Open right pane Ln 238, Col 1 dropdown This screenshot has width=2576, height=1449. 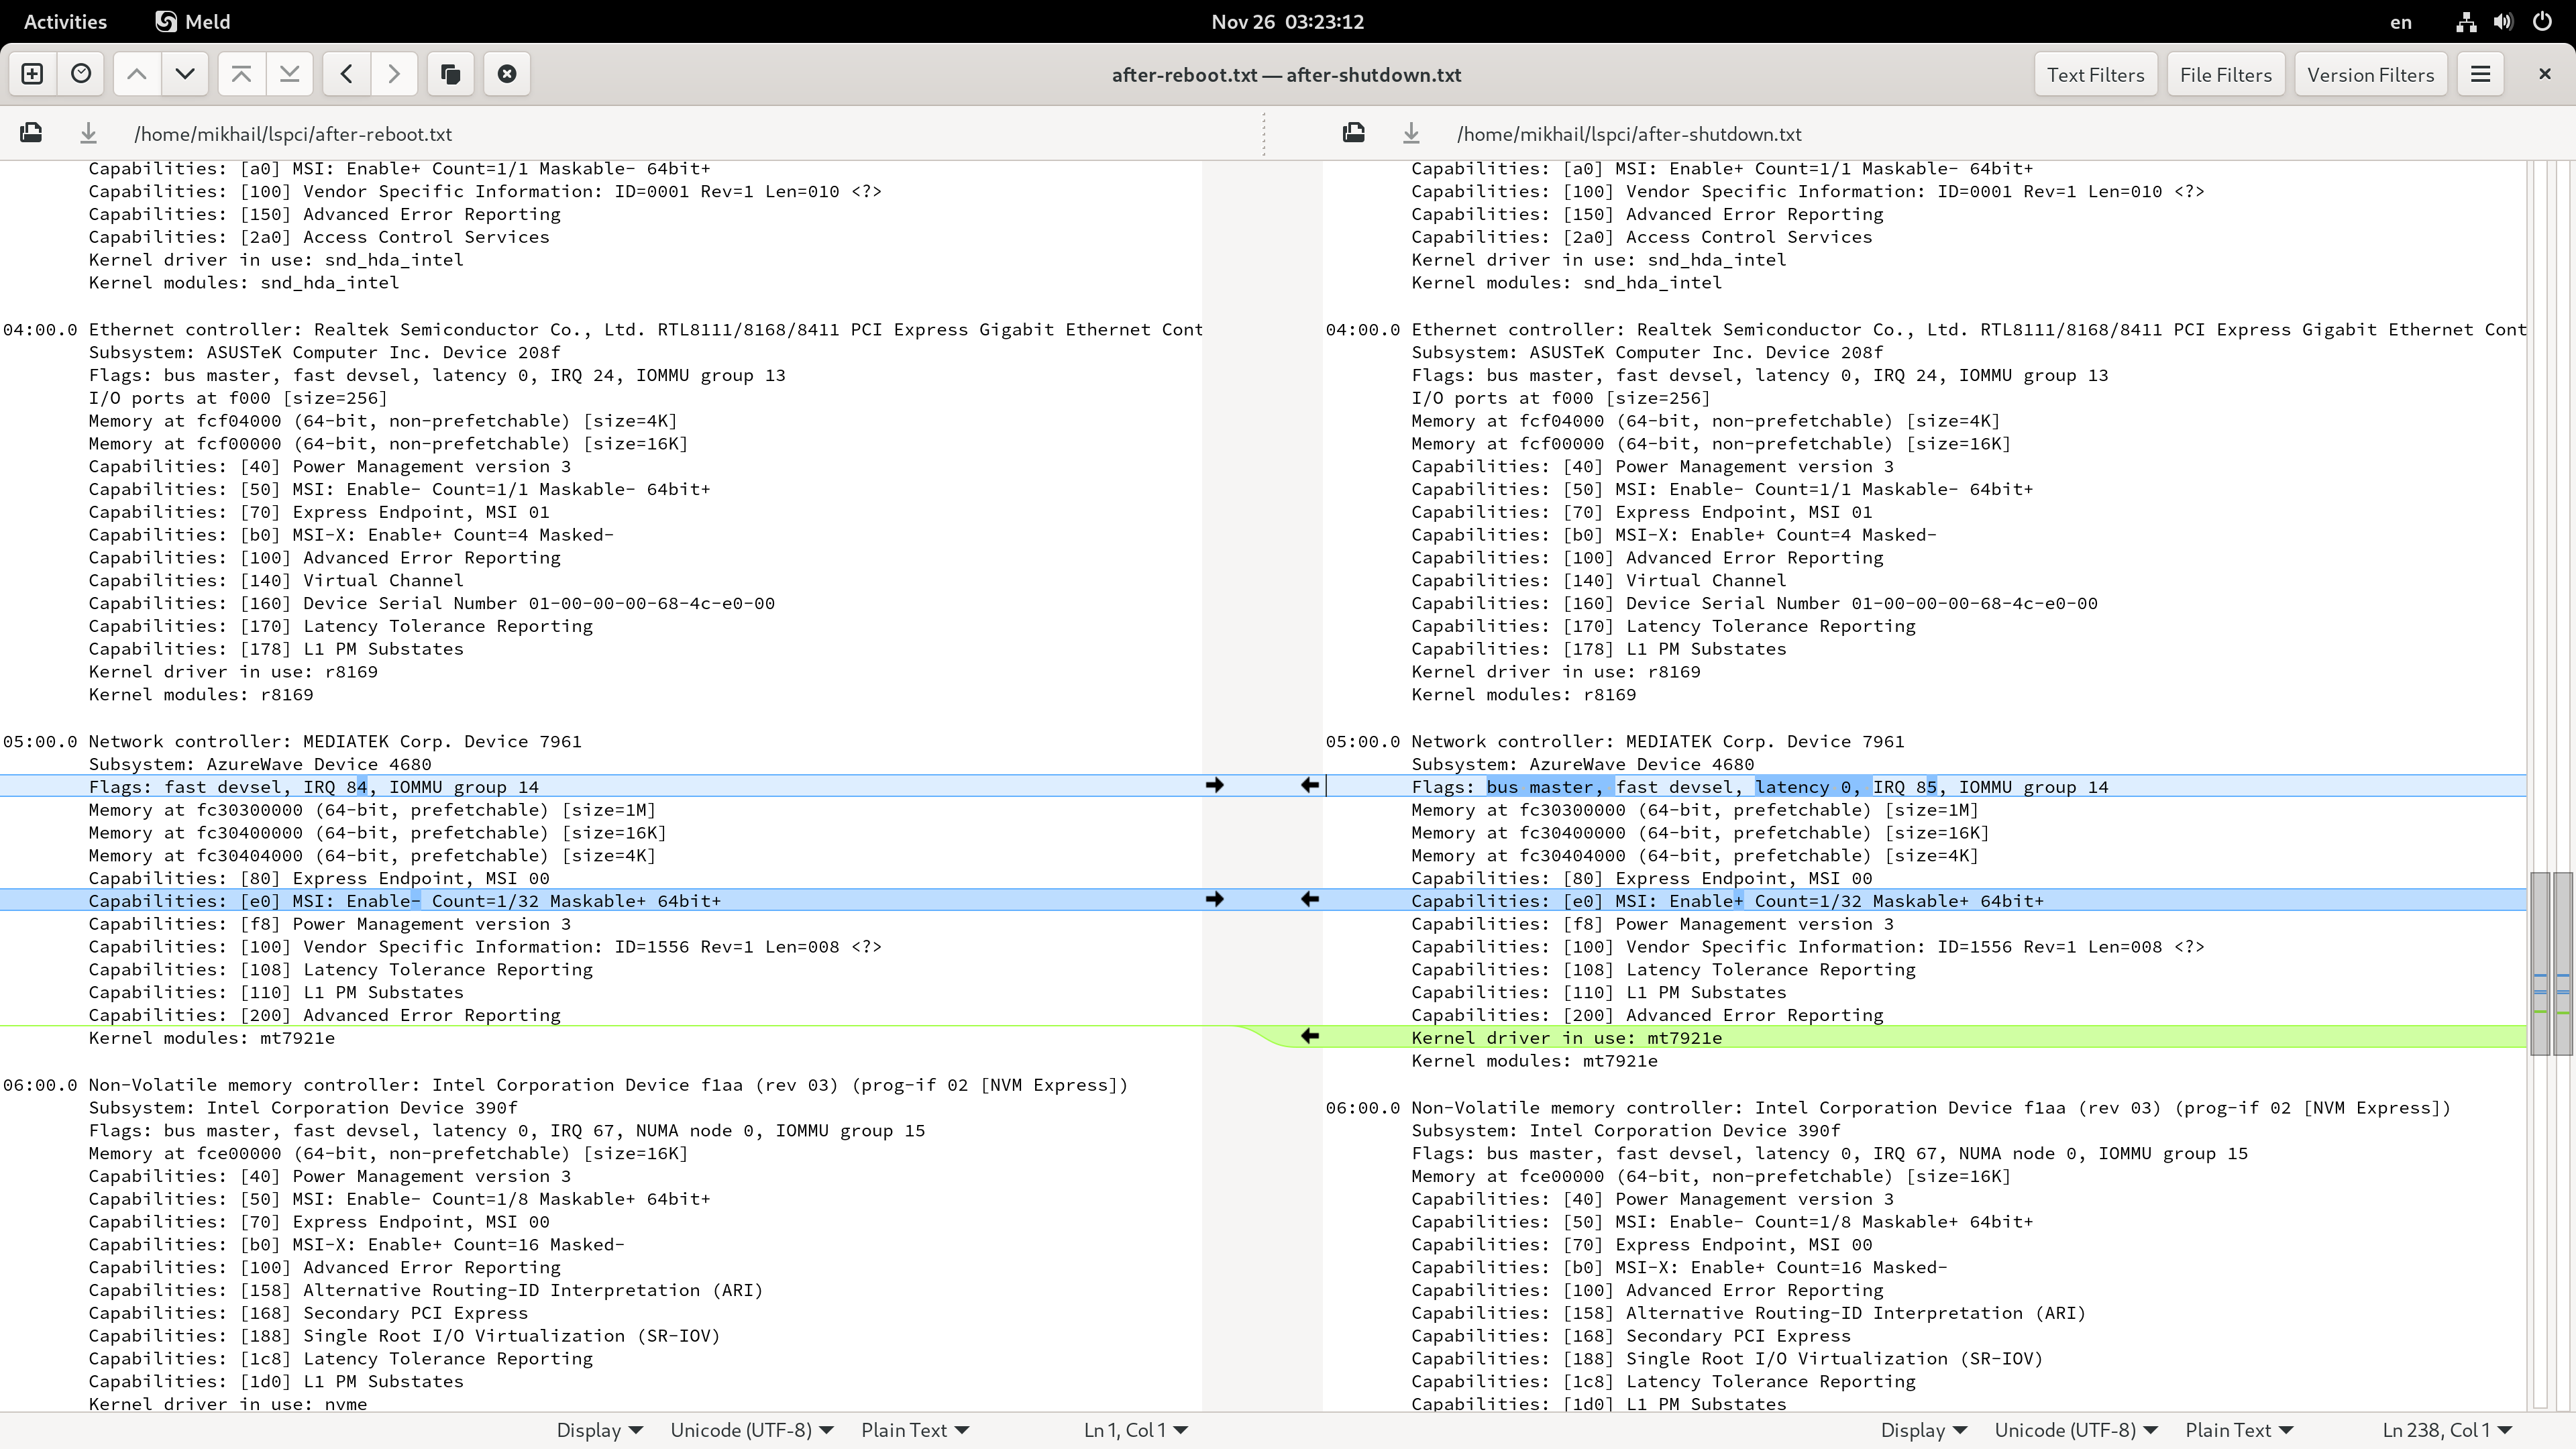point(2447,1430)
